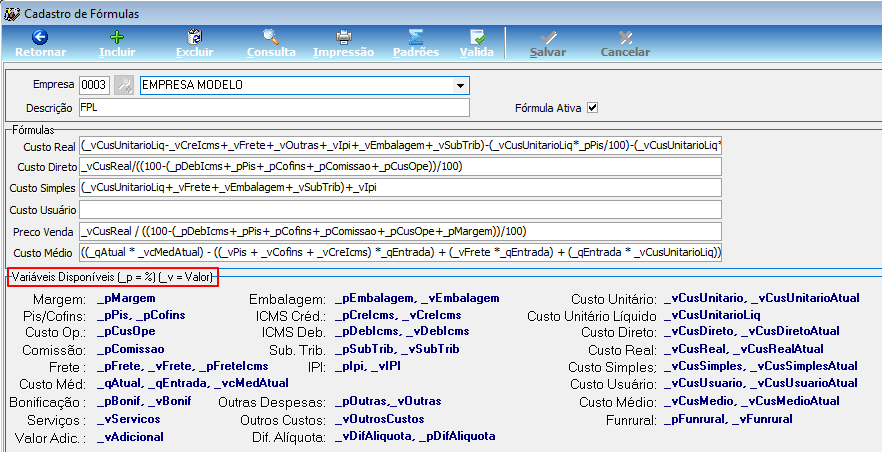Open Consulta magnifier search icon

271,37
